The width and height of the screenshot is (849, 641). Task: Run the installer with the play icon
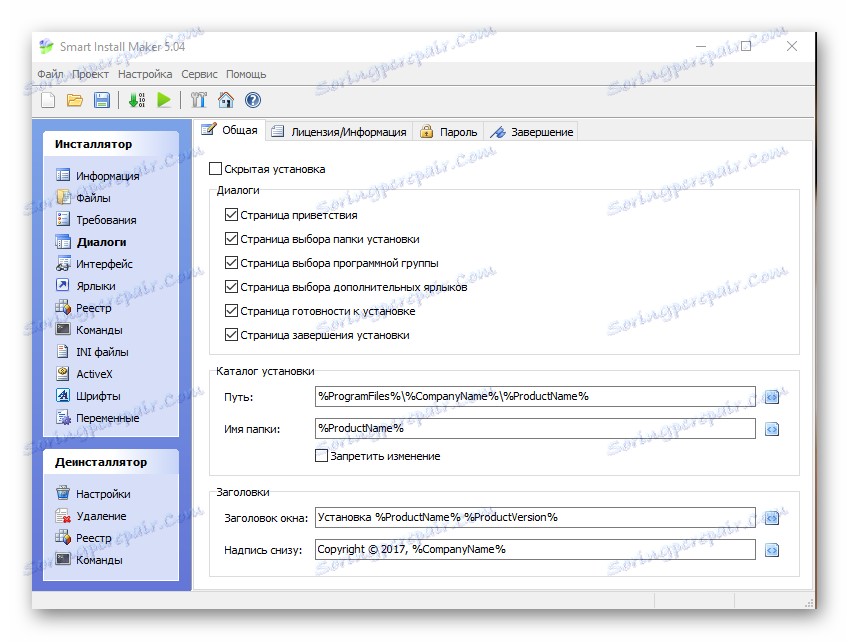click(x=164, y=100)
